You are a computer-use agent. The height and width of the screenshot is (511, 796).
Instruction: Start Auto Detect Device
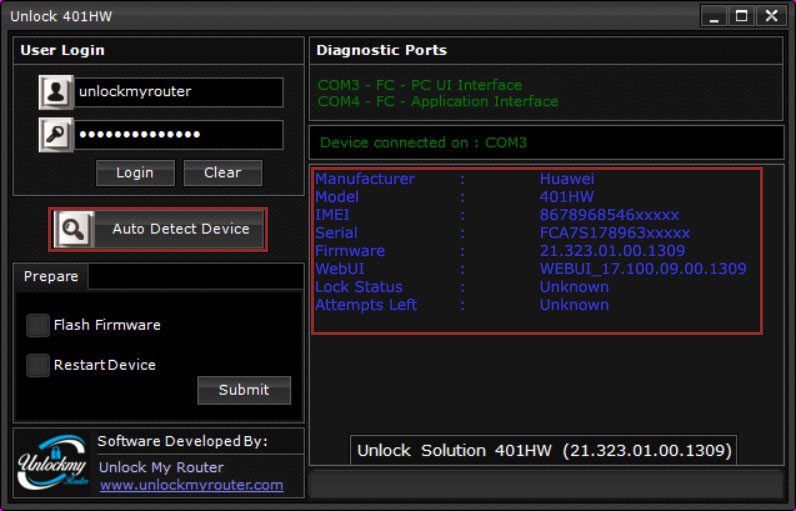pos(158,229)
